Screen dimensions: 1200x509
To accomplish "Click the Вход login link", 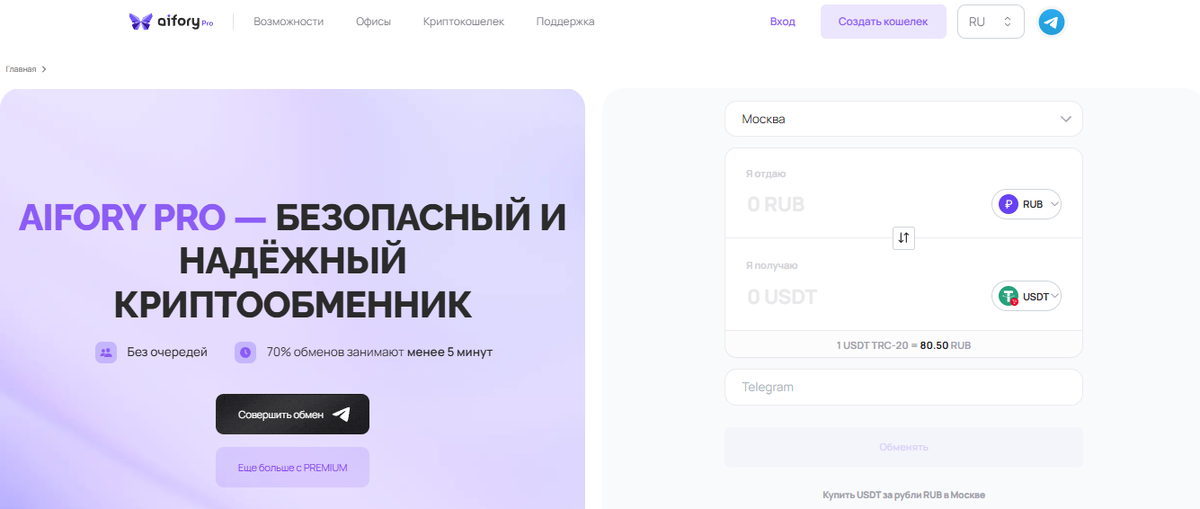I will 783,21.
